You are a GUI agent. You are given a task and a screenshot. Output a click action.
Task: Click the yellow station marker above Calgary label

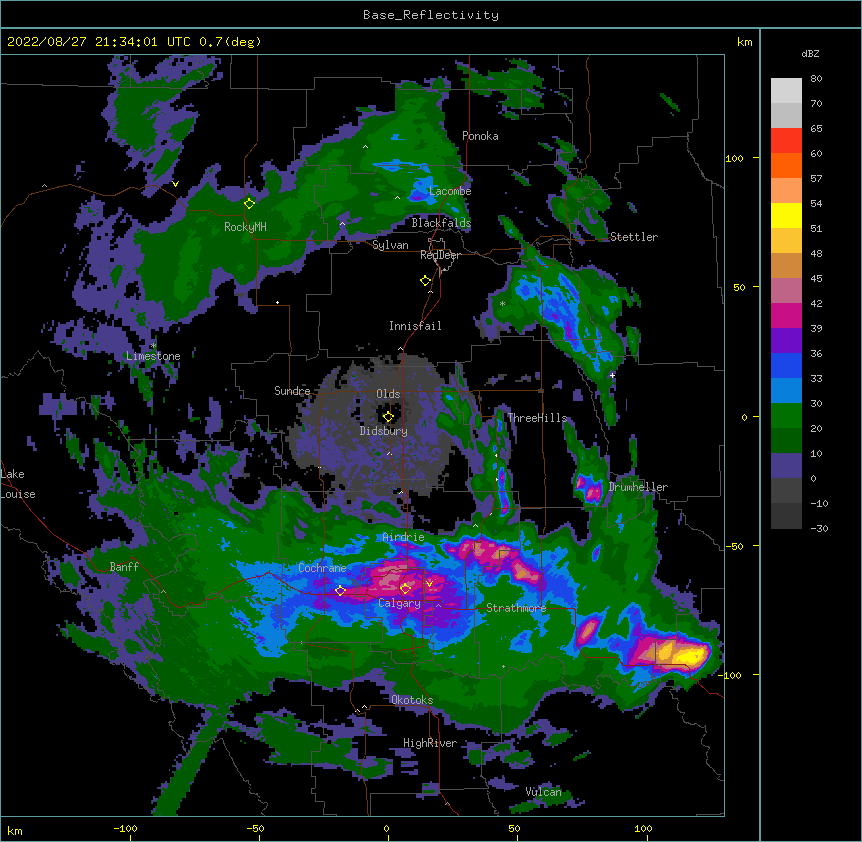[x=405, y=589]
